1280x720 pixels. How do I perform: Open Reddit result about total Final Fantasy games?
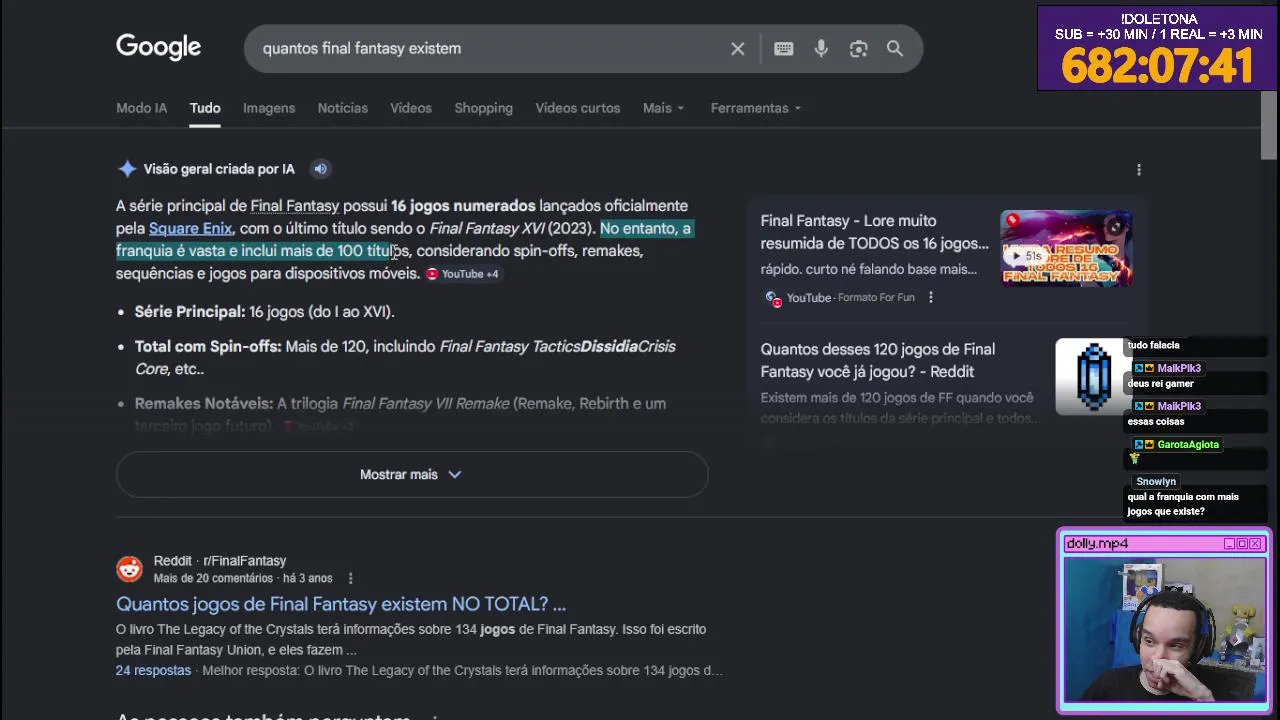coord(340,604)
